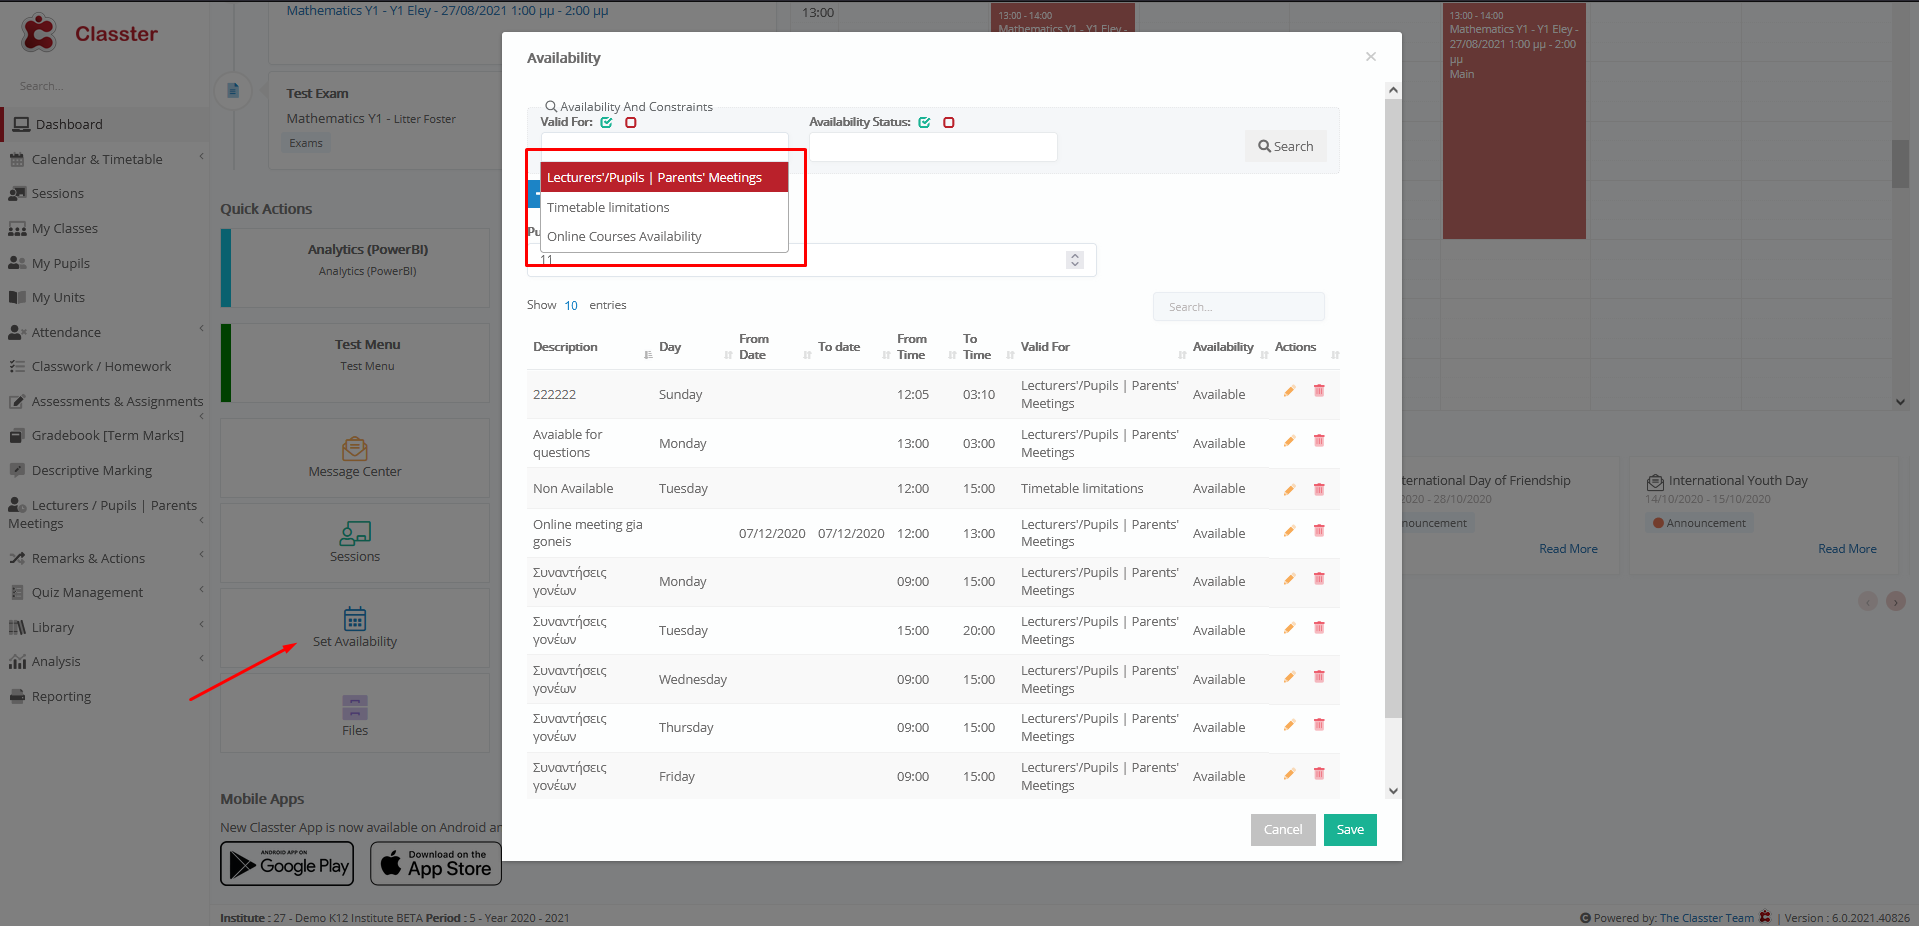
Task: Edit the Online meeting gia goneis row
Action: (1289, 531)
